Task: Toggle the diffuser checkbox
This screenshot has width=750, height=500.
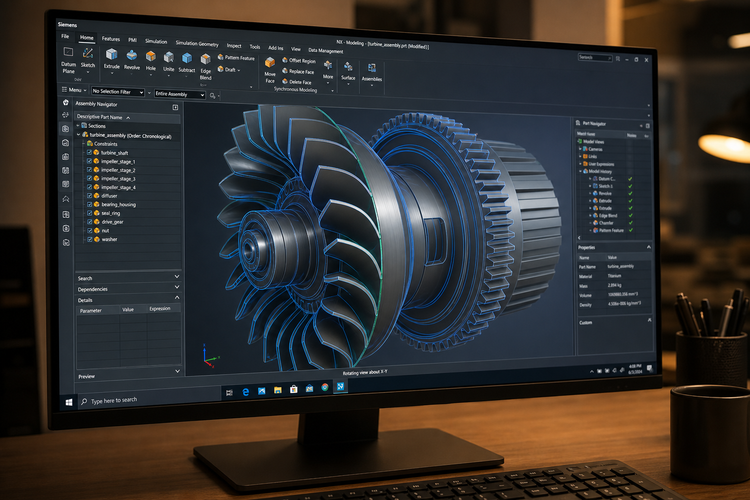Action: (89, 195)
